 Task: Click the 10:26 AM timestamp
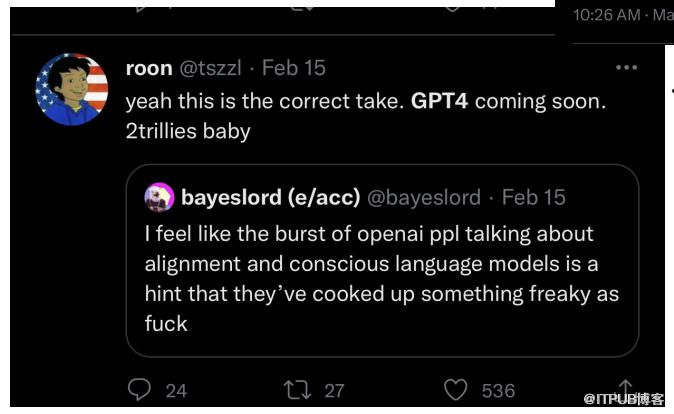[x=608, y=16]
